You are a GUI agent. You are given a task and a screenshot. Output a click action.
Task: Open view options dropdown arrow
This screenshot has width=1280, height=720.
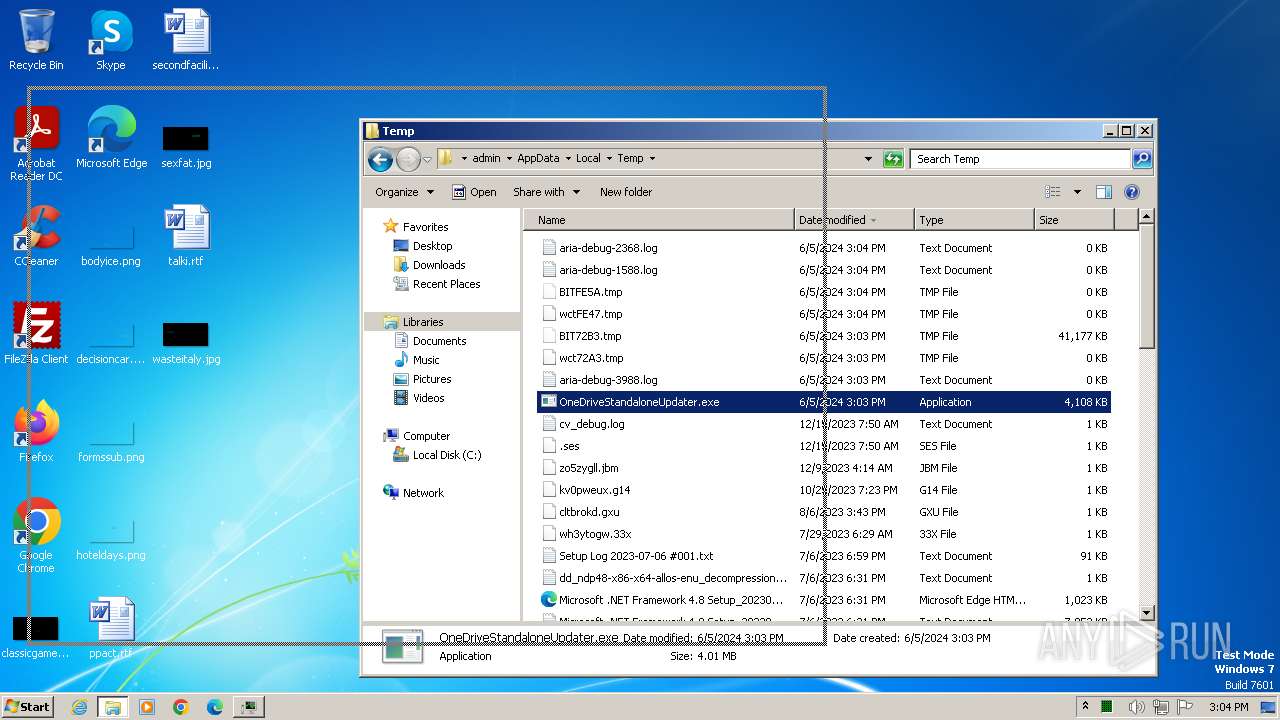1077,192
